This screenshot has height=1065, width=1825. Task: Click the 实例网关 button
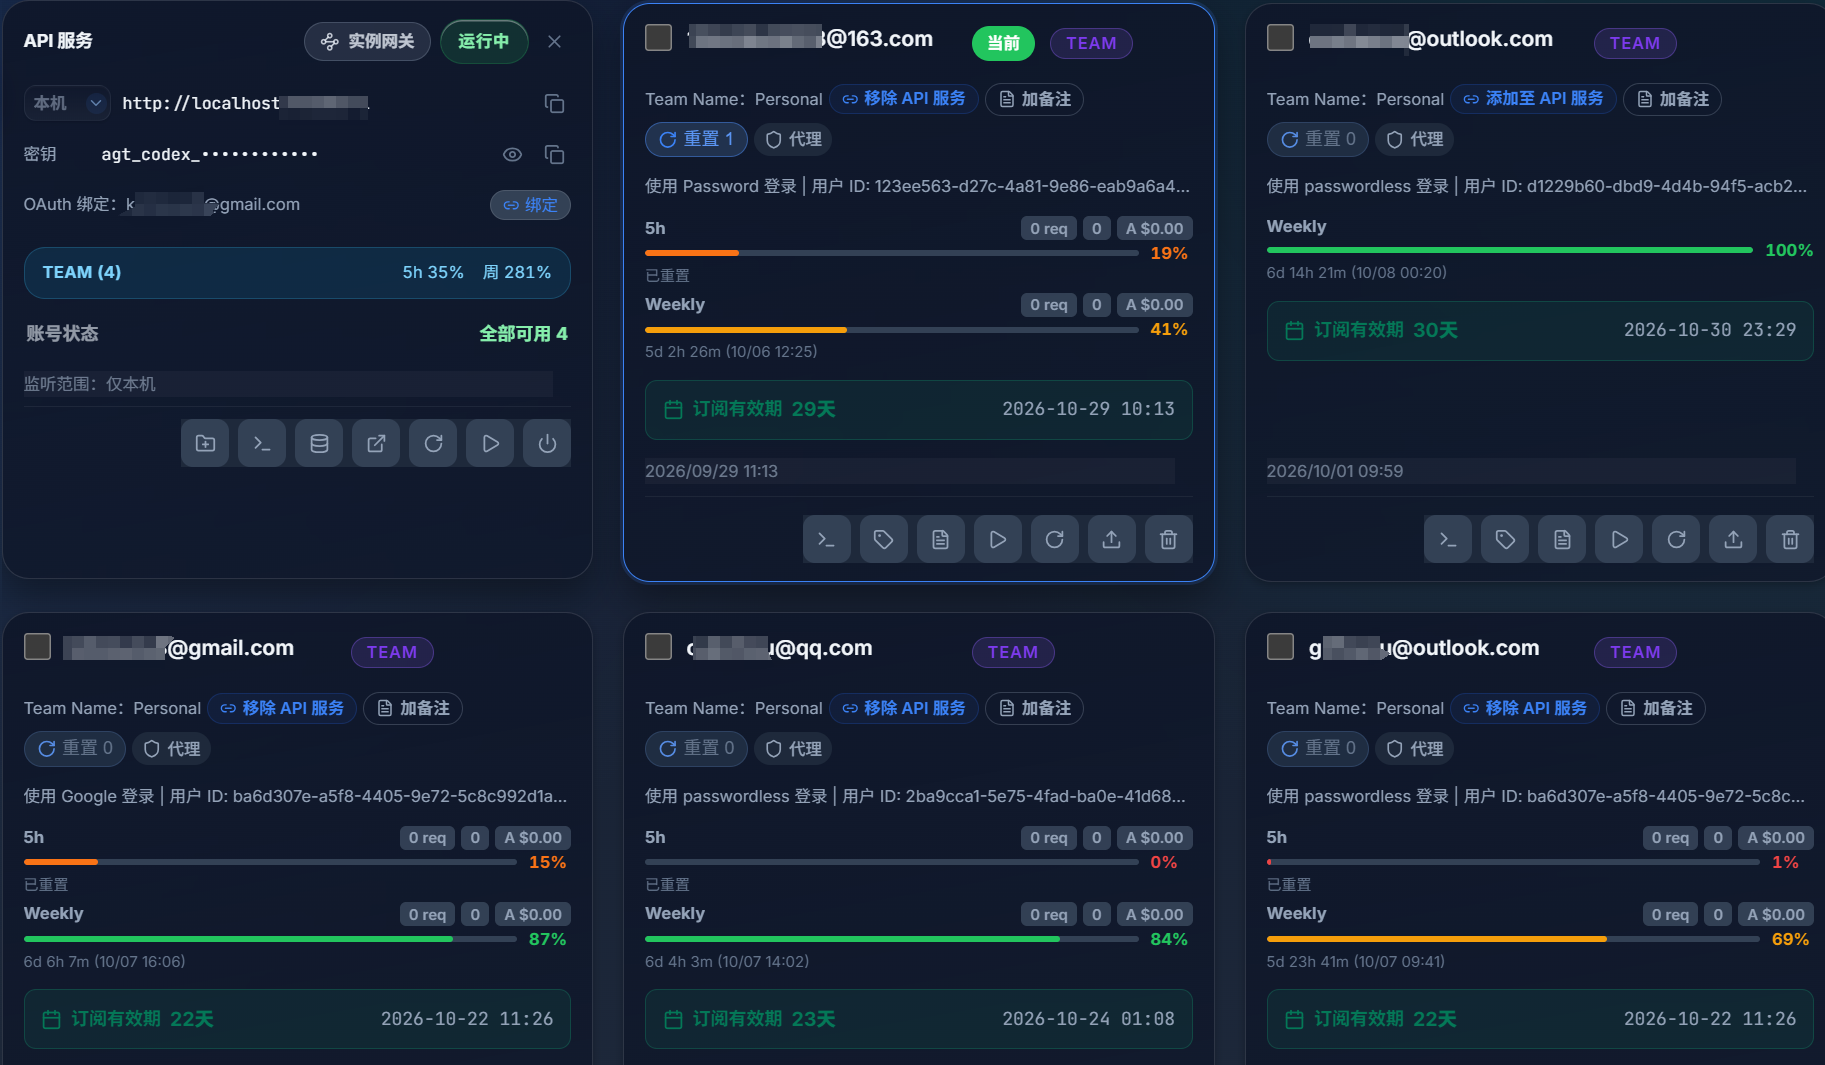coord(367,41)
